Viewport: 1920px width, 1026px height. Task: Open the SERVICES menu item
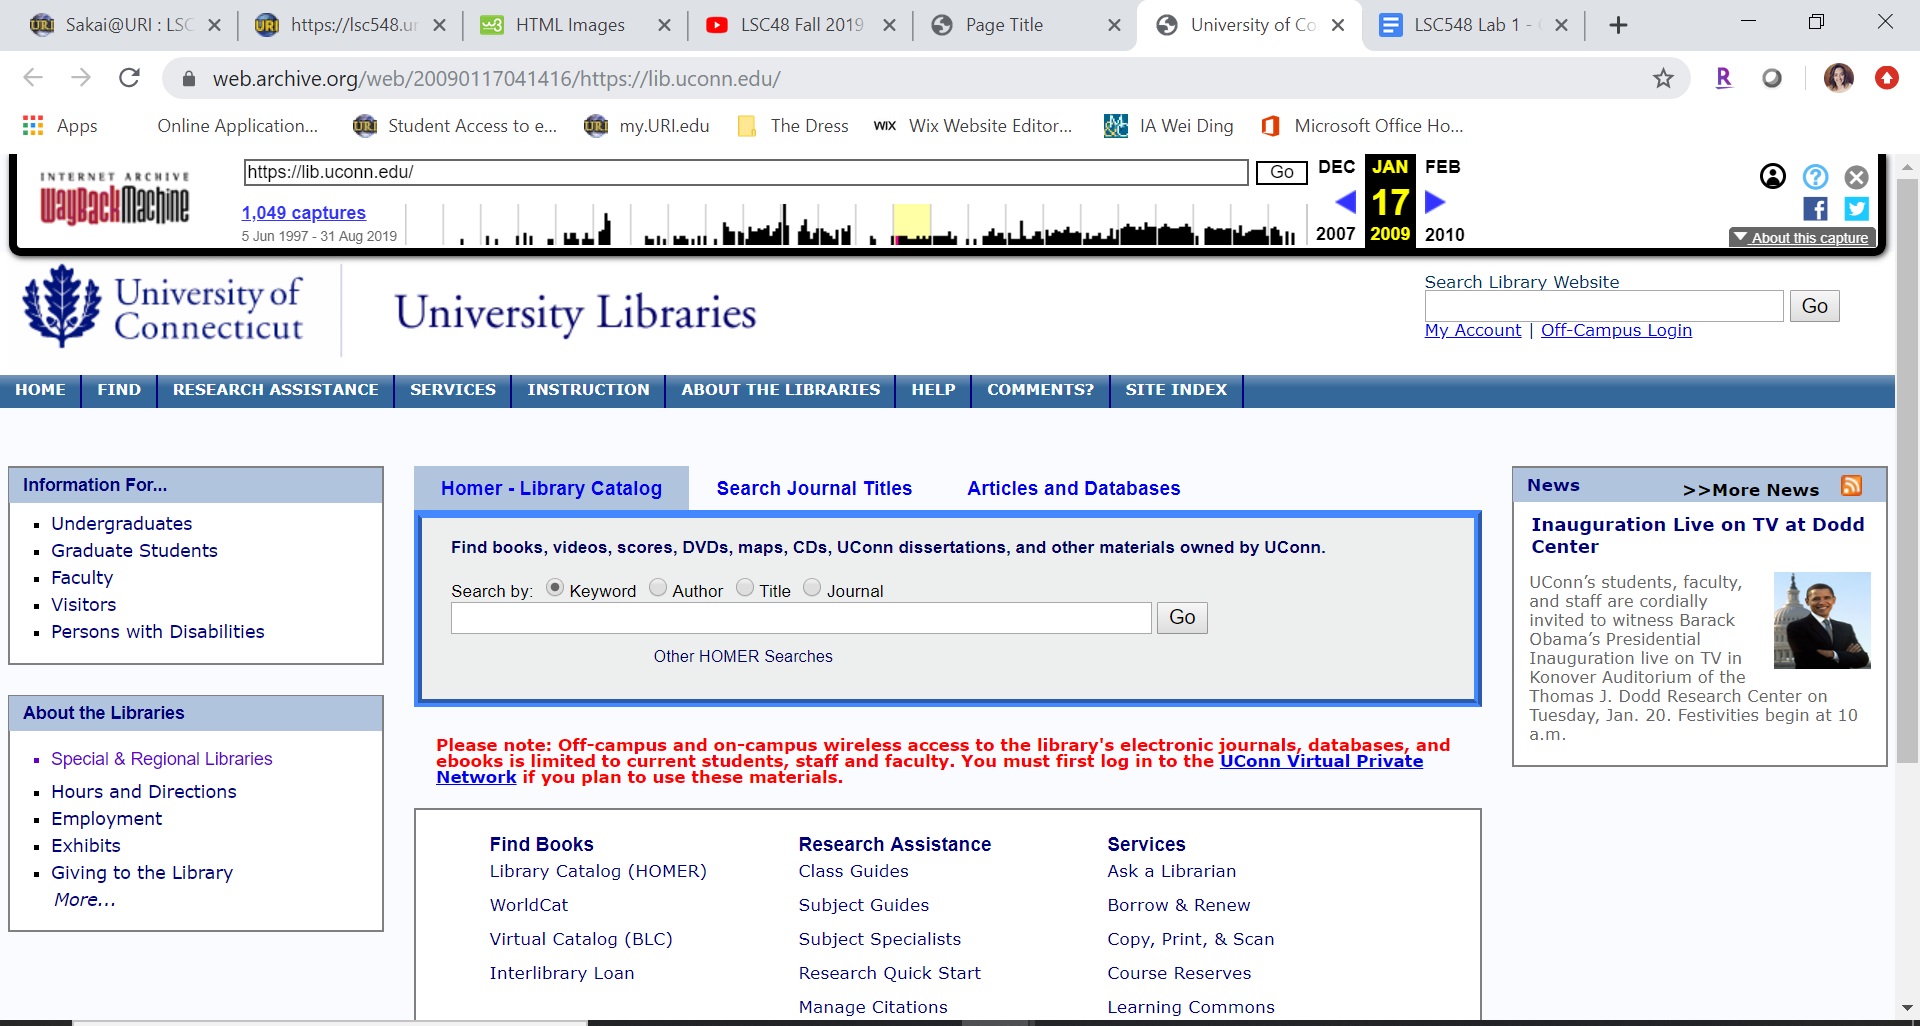[453, 390]
